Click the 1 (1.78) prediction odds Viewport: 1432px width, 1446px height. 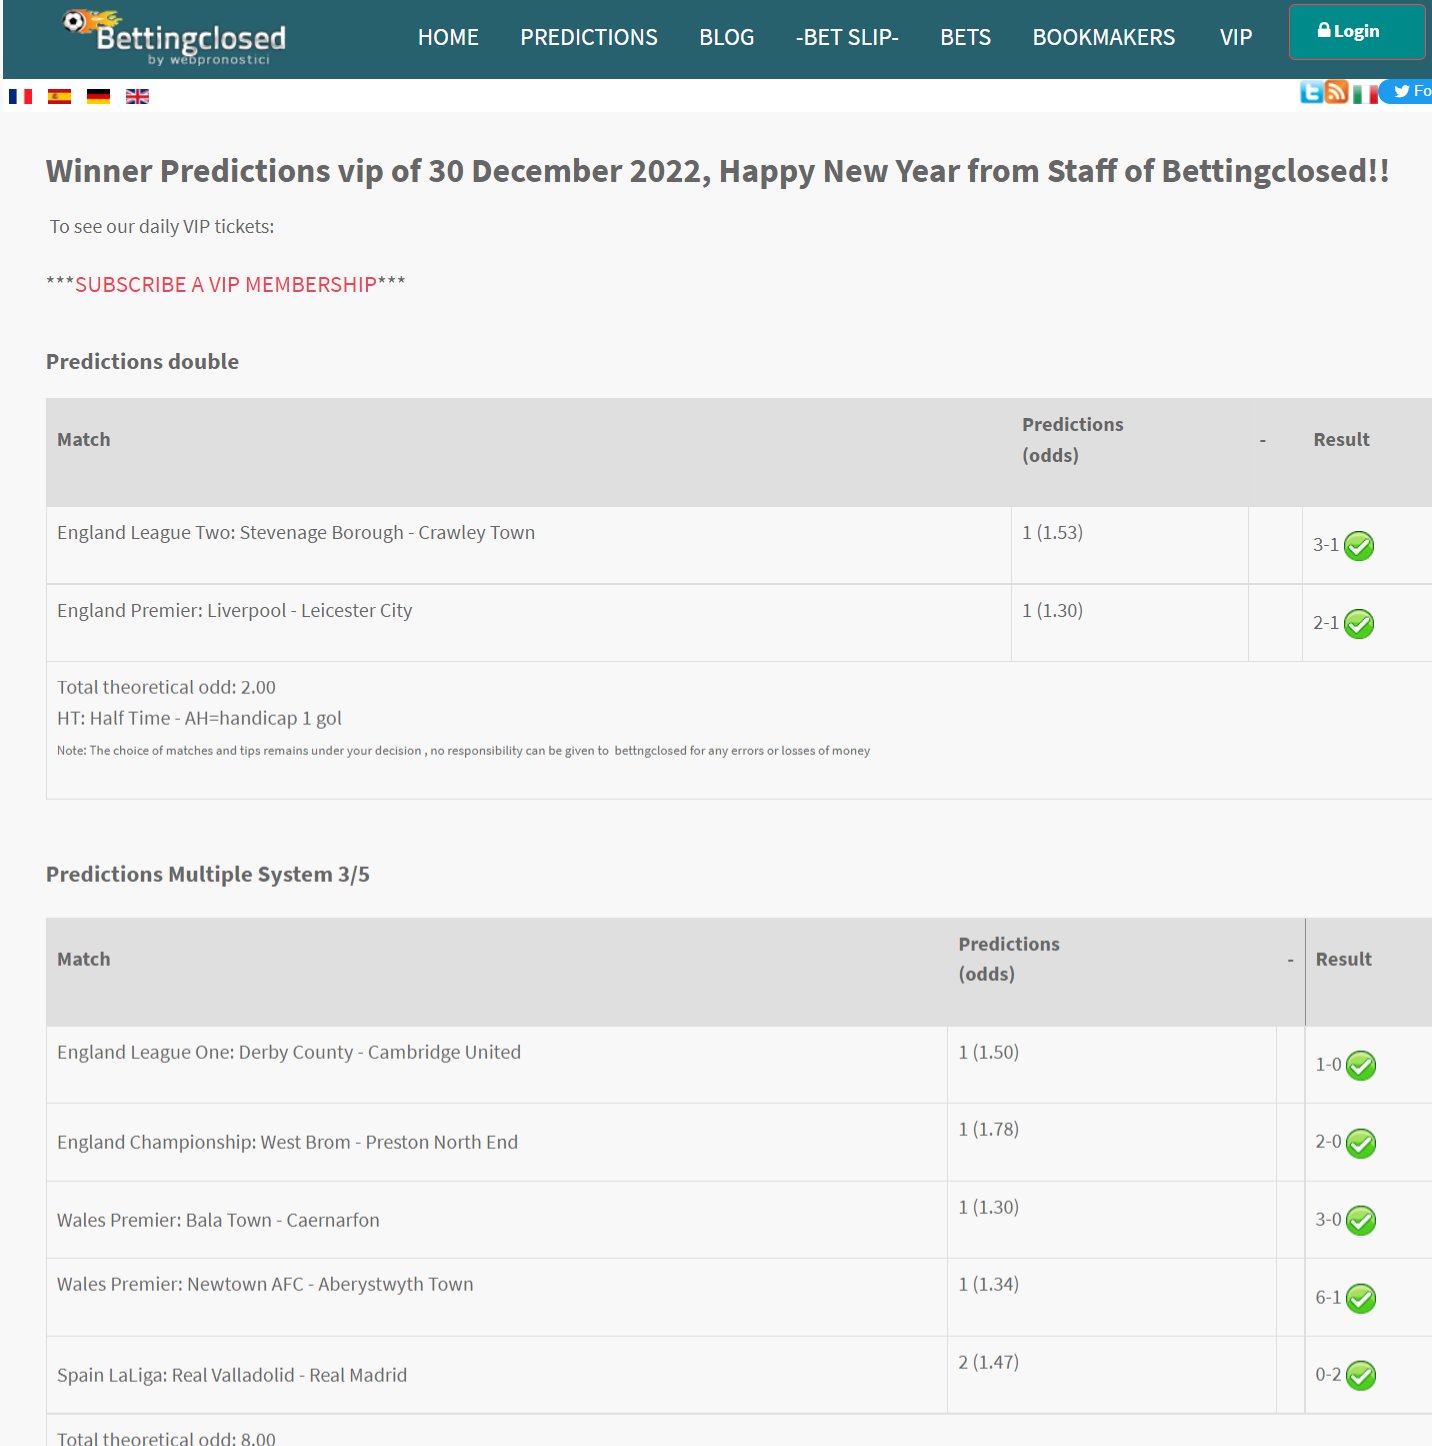(x=989, y=1129)
